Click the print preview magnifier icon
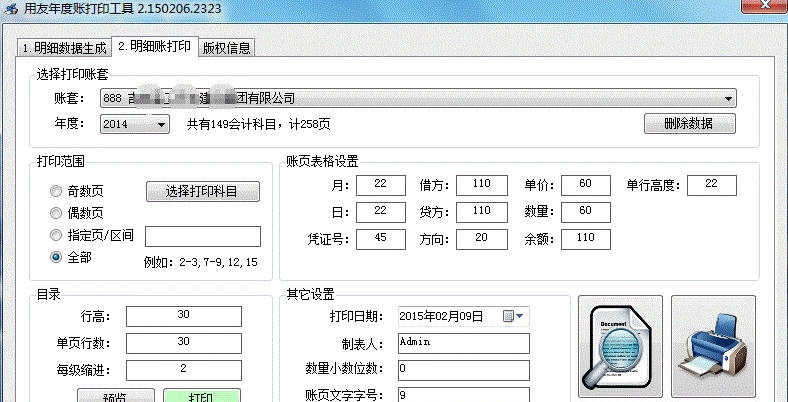Viewport: 788px width, 402px height. click(620, 347)
